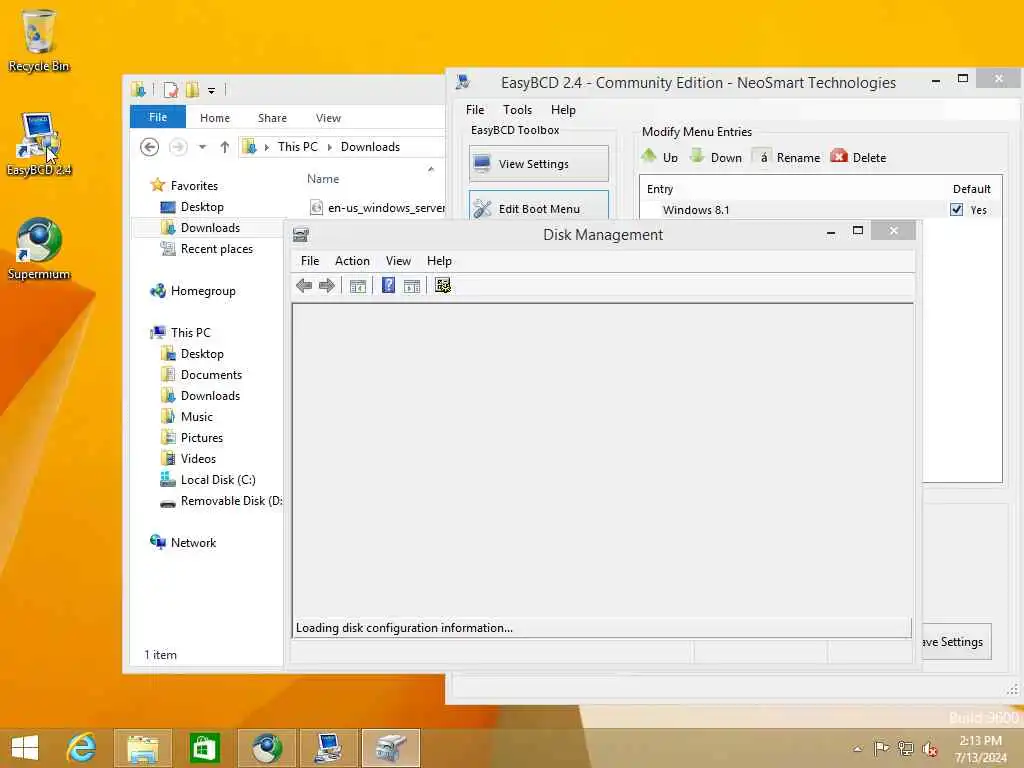Open Documents under This PC

point(211,374)
